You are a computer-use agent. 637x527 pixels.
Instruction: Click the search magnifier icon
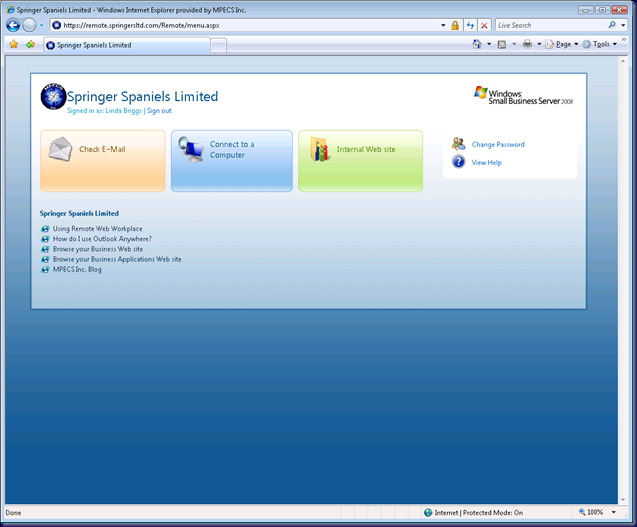coord(612,25)
